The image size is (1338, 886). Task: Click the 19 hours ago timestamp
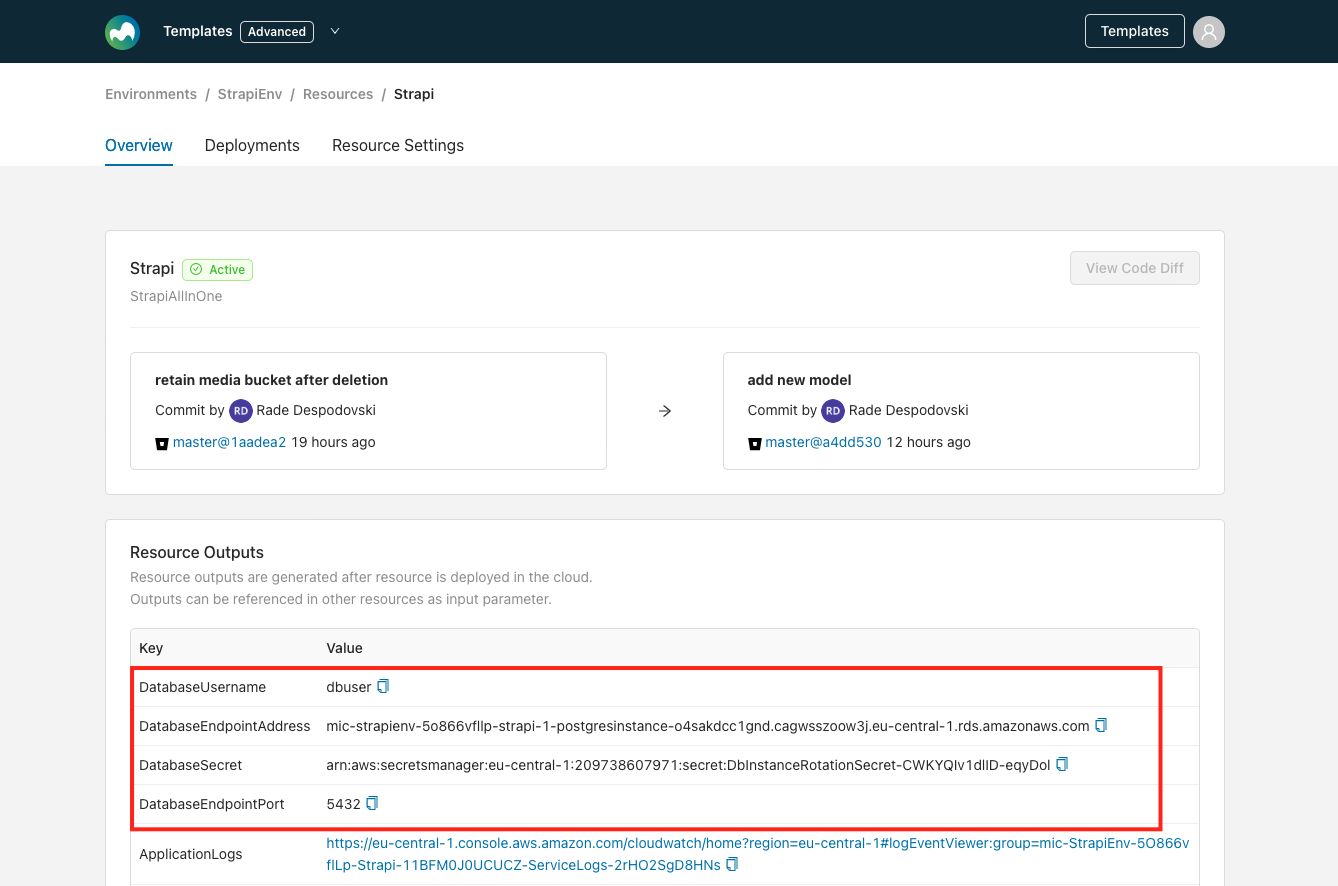(333, 442)
